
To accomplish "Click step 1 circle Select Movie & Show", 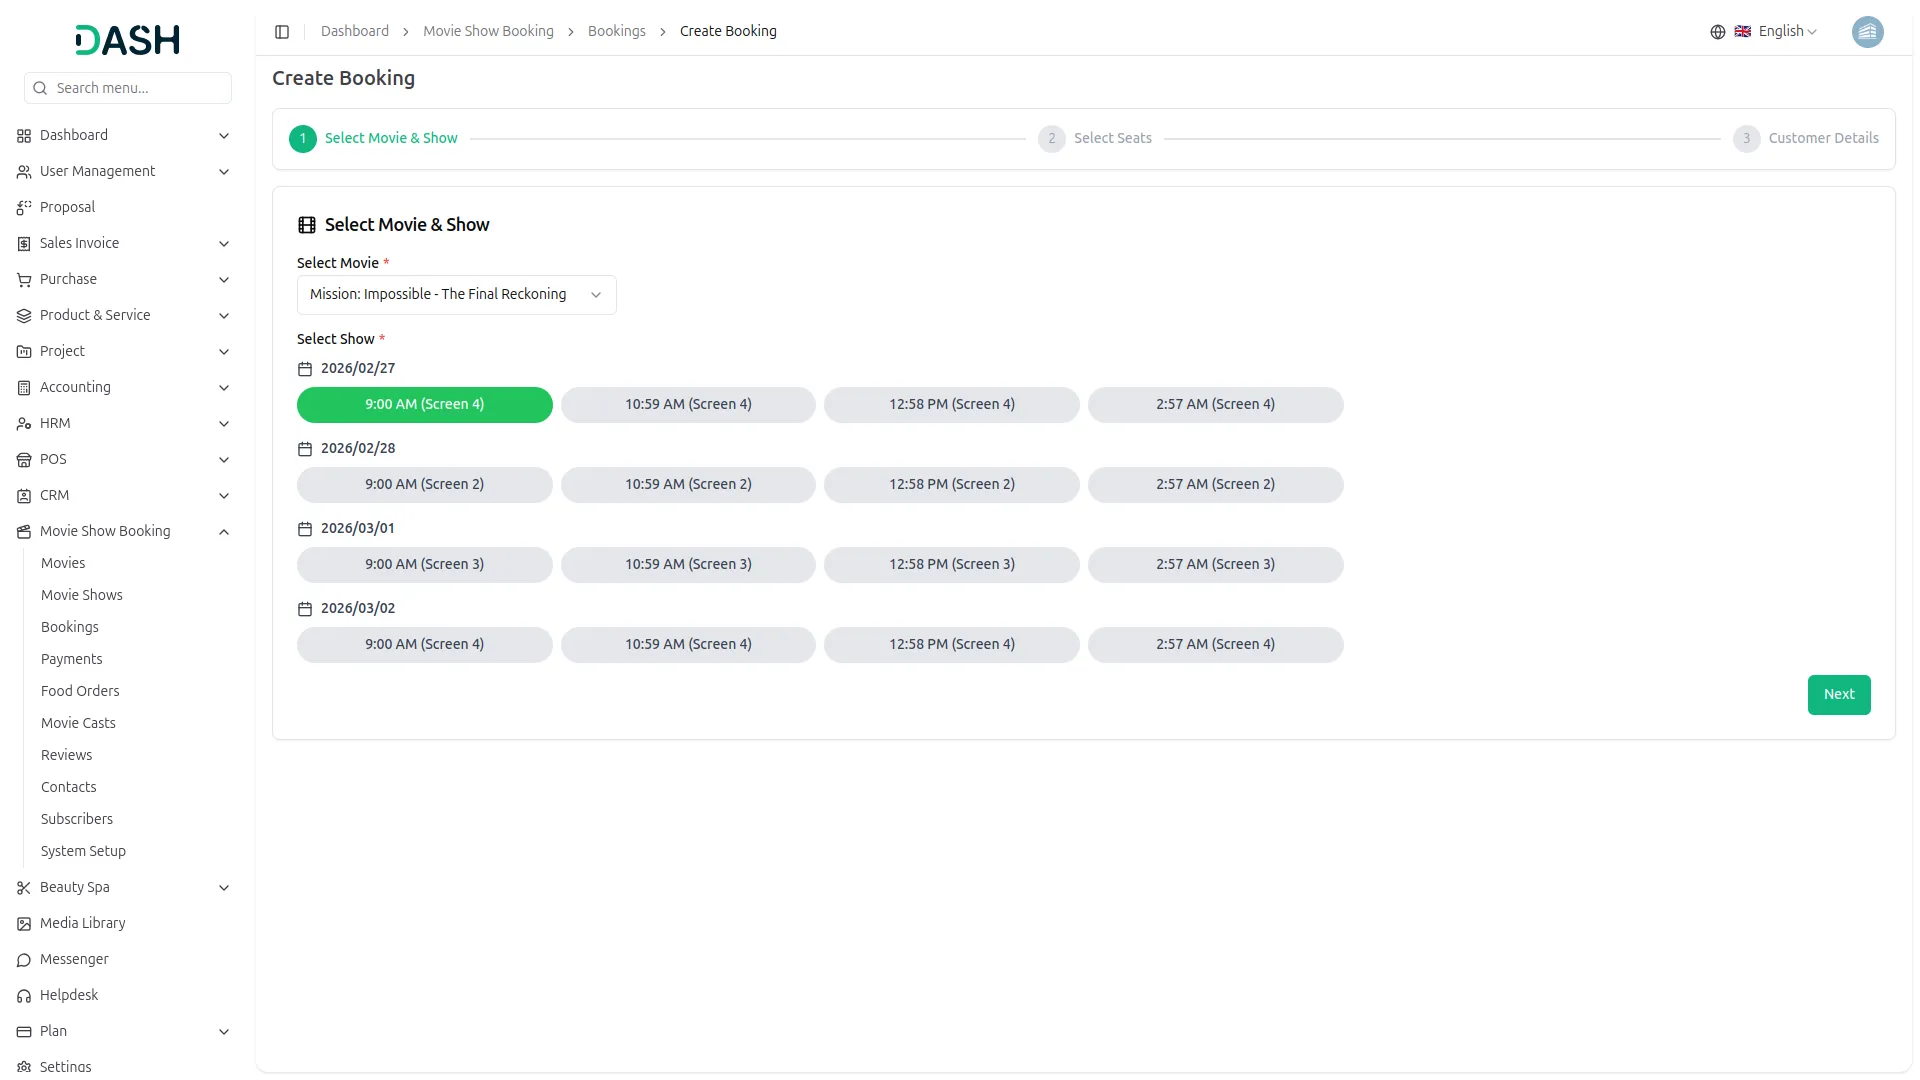I will click(x=303, y=139).
